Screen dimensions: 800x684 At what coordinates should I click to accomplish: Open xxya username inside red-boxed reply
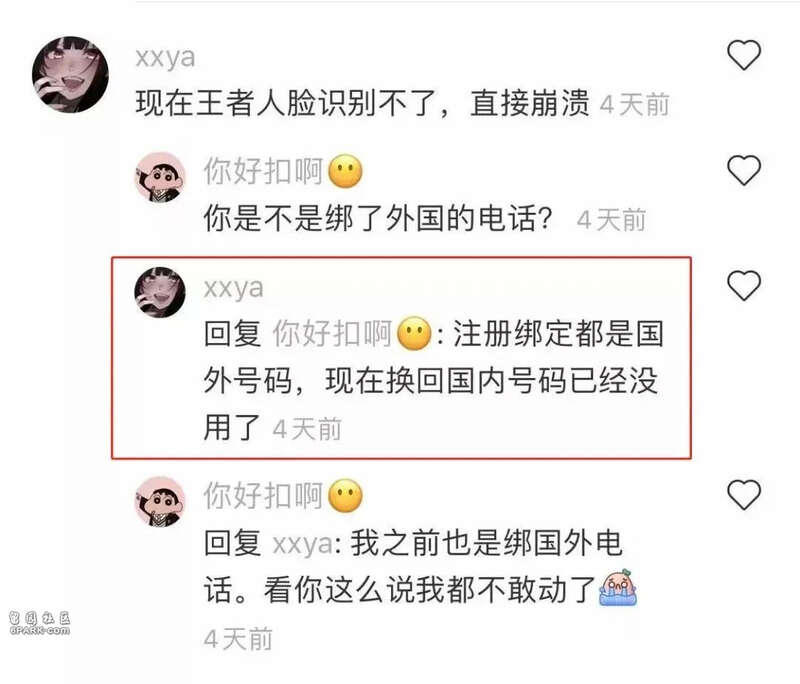click(x=234, y=288)
